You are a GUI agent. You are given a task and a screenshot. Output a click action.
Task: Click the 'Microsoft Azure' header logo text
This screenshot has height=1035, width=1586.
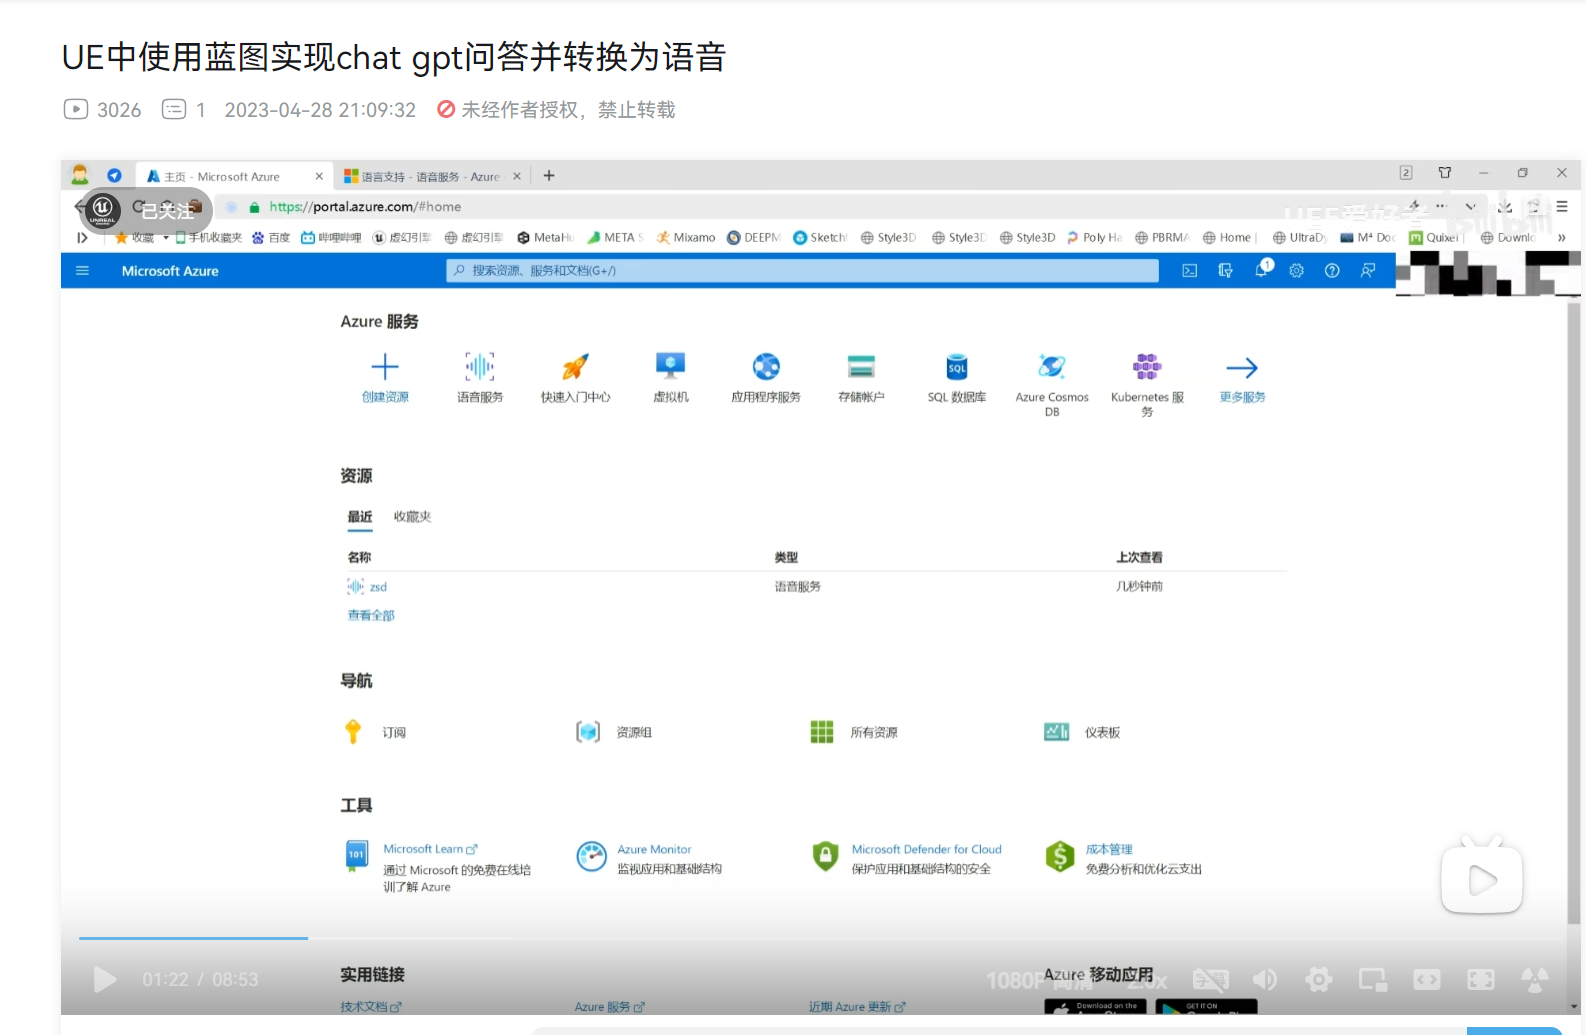[170, 271]
